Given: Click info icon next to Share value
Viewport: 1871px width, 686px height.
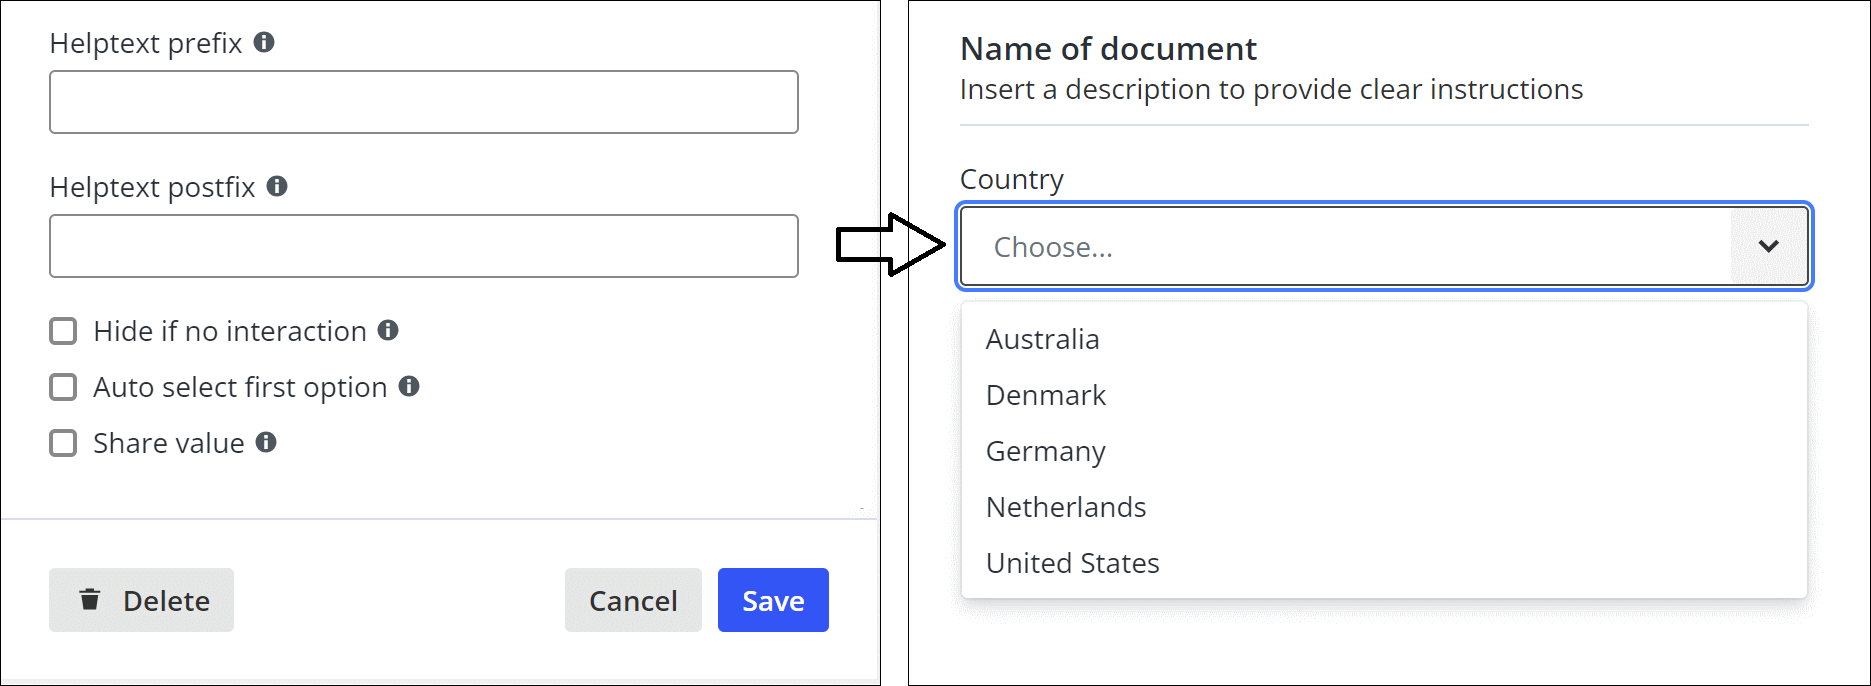Looking at the screenshot, I should pyautogui.click(x=266, y=442).
